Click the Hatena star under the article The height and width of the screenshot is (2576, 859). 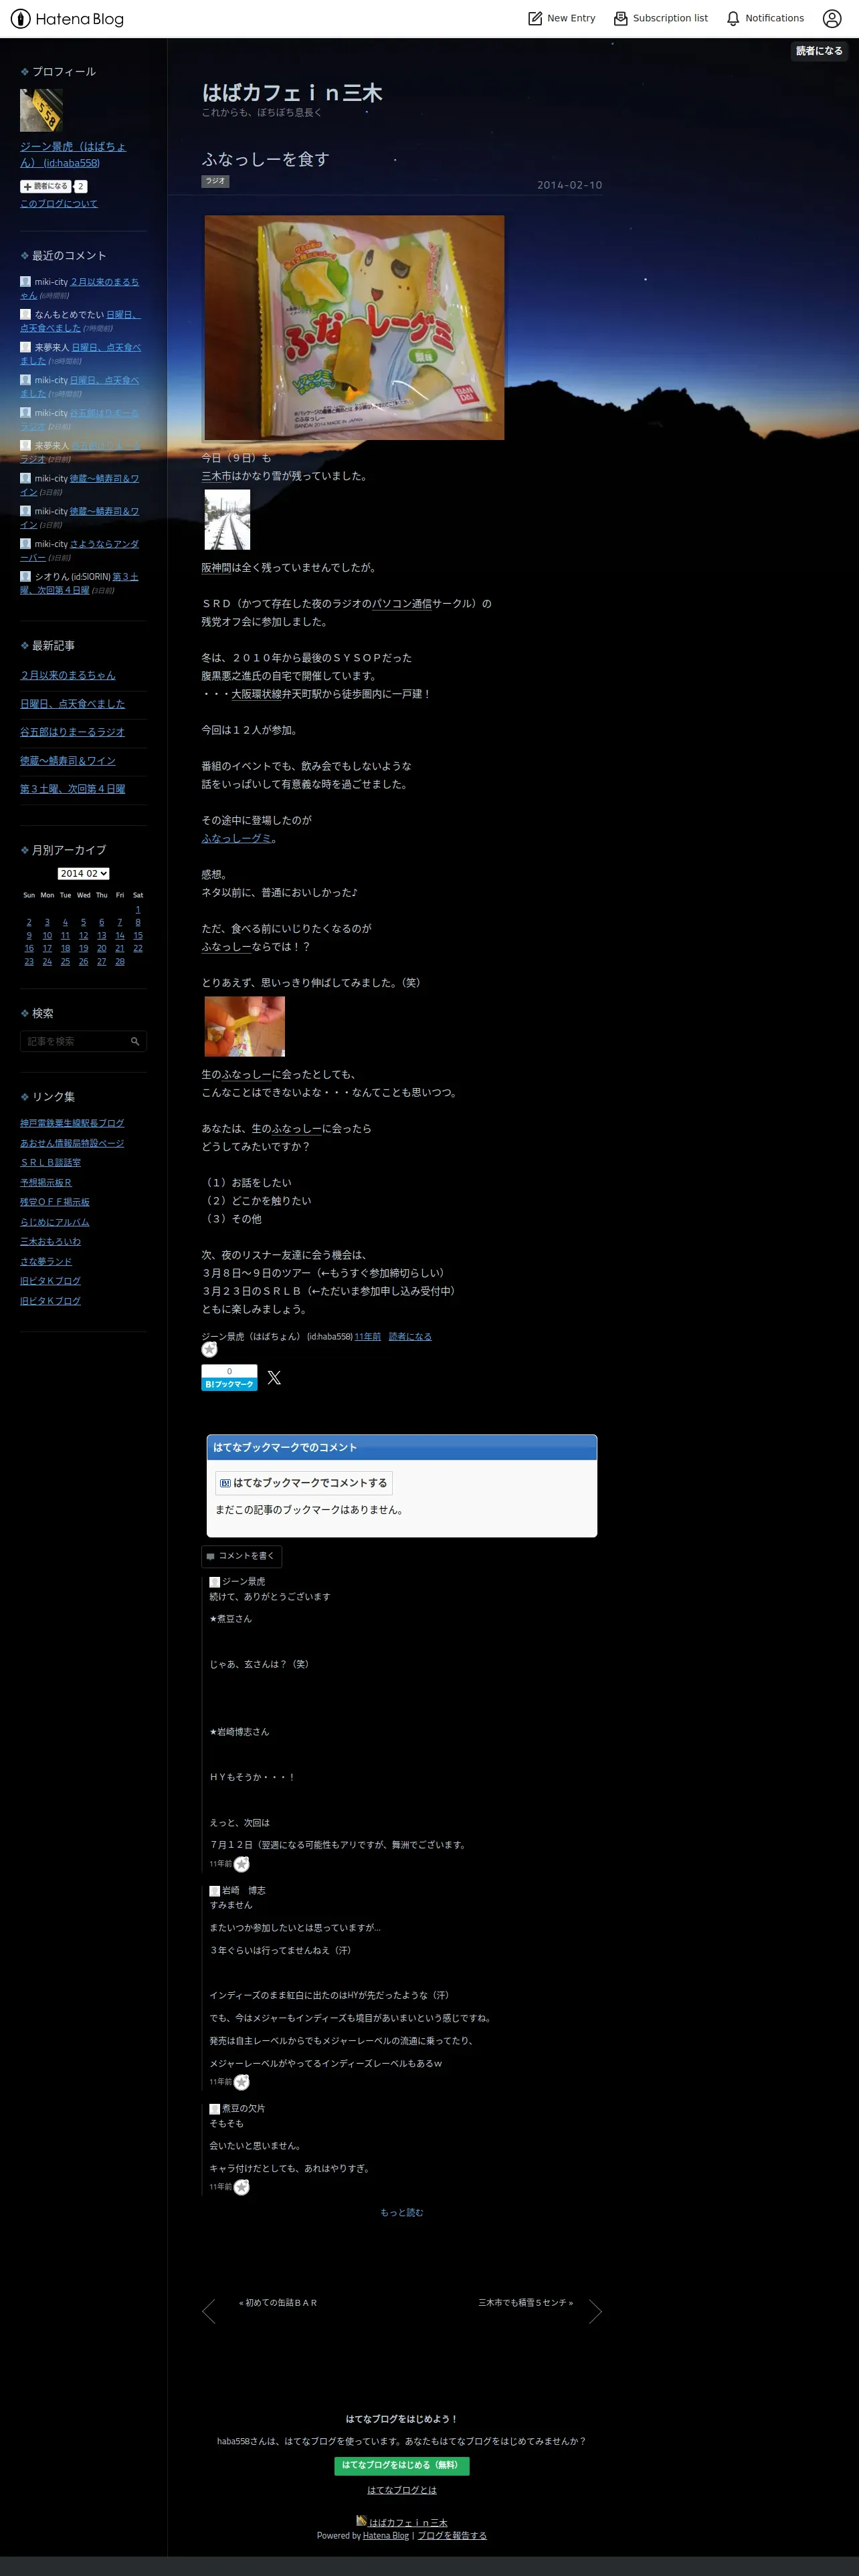pos(209,1349)
